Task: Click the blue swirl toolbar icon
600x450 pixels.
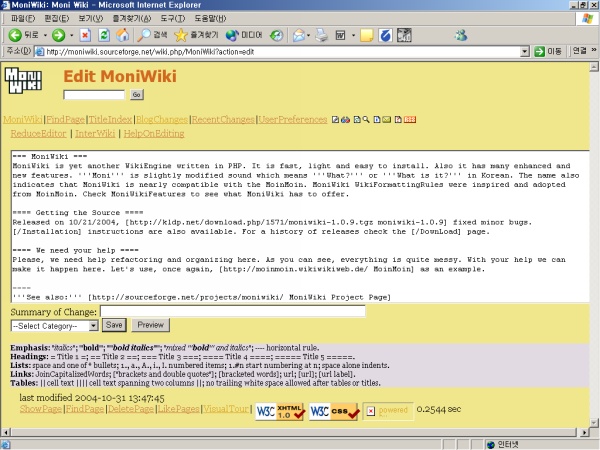Action: [x=385, y=35]
